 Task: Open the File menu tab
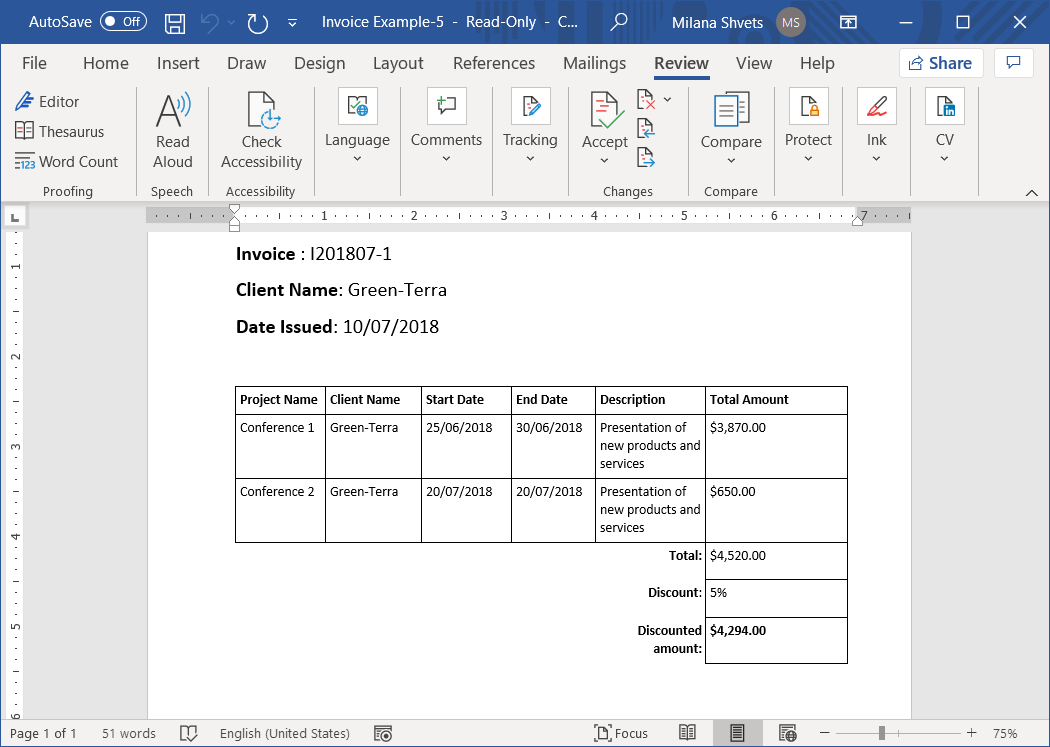click(34, 63)
